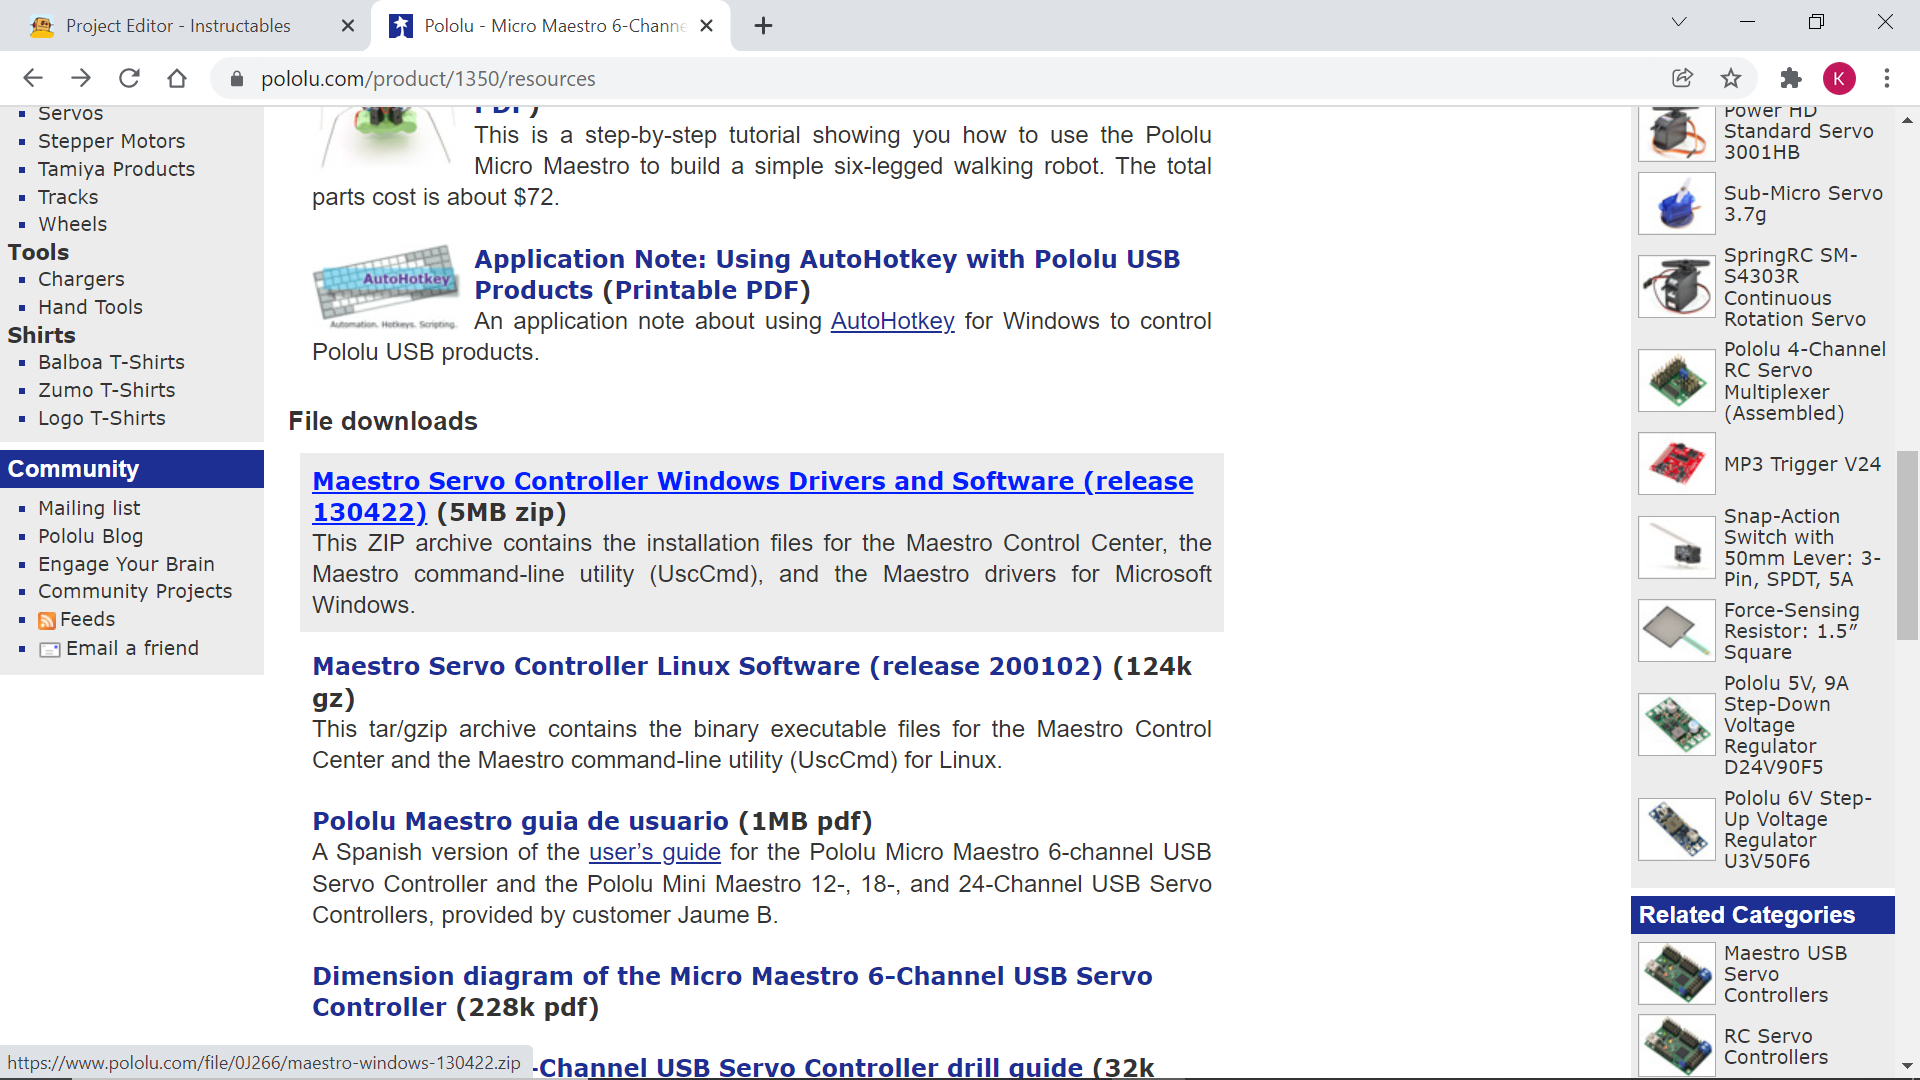The height and width of the screenshot is (1080, 1920).
Task: Go to Tracks category
Action: tap(68, 197)
